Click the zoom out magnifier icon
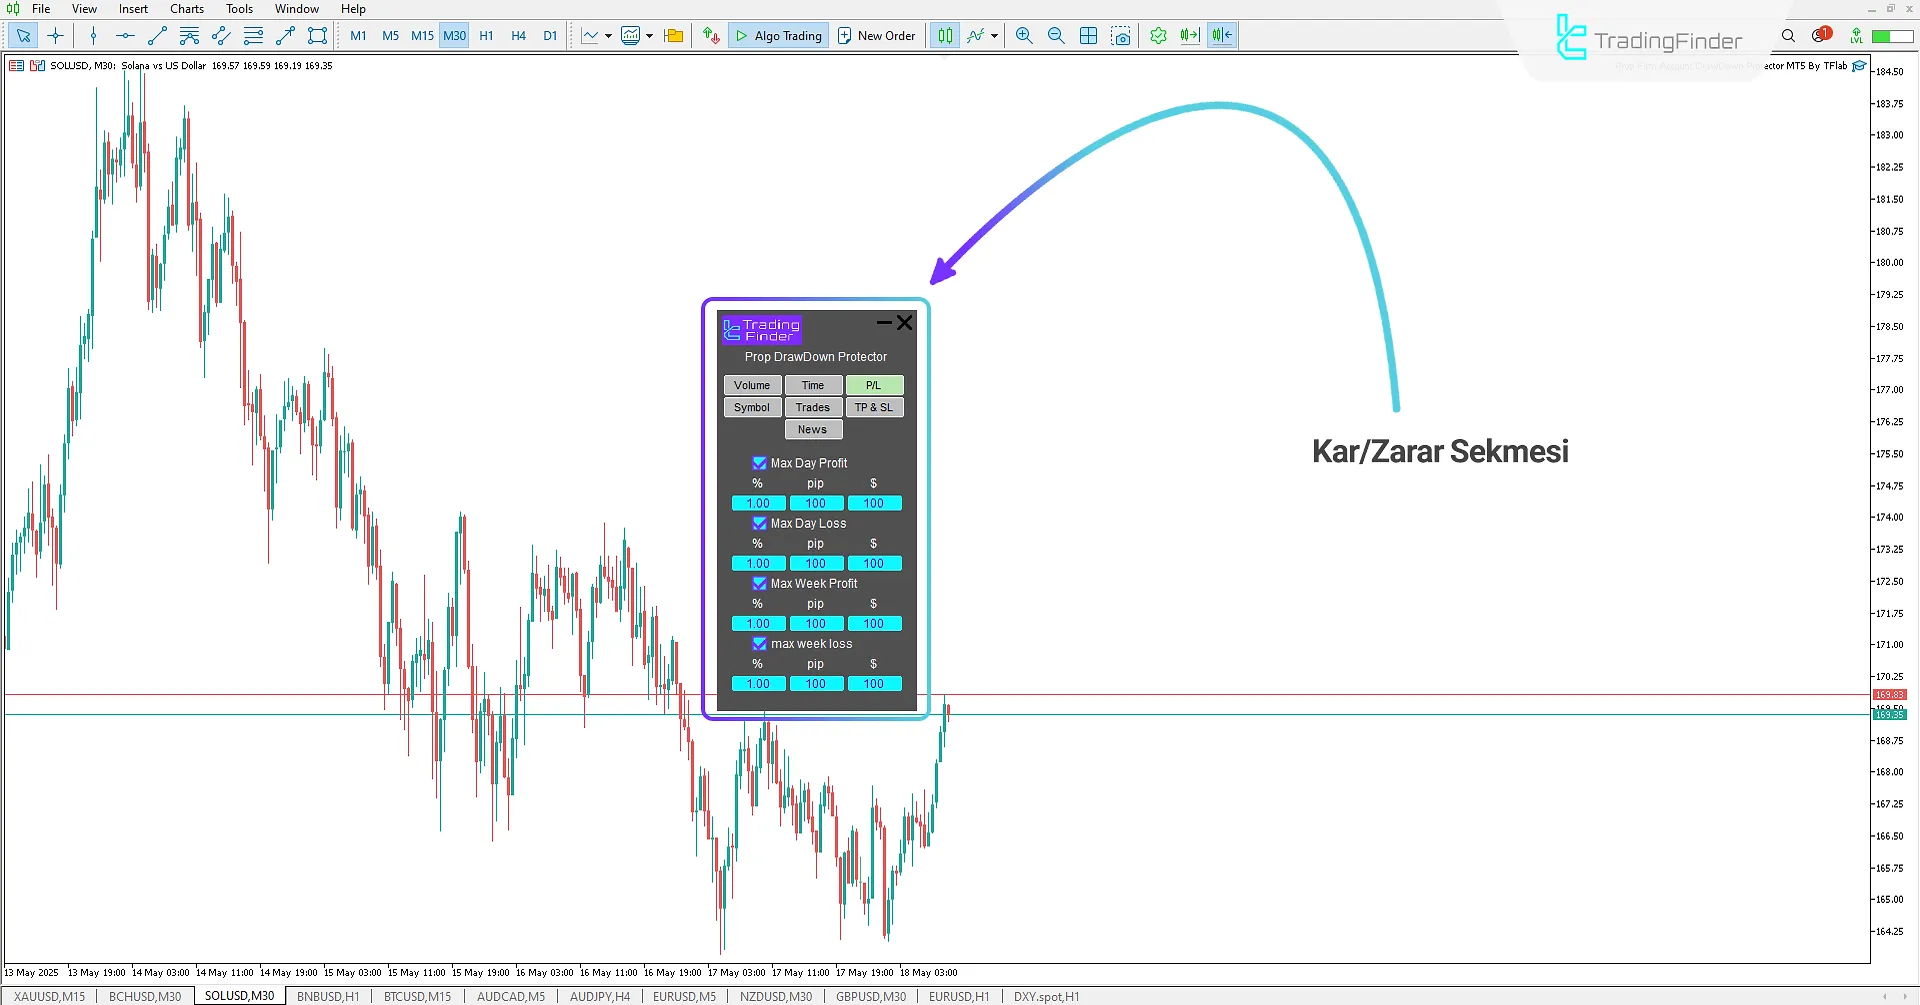The width and height of the screenshot is (1920, 1005). (1056, 36)
